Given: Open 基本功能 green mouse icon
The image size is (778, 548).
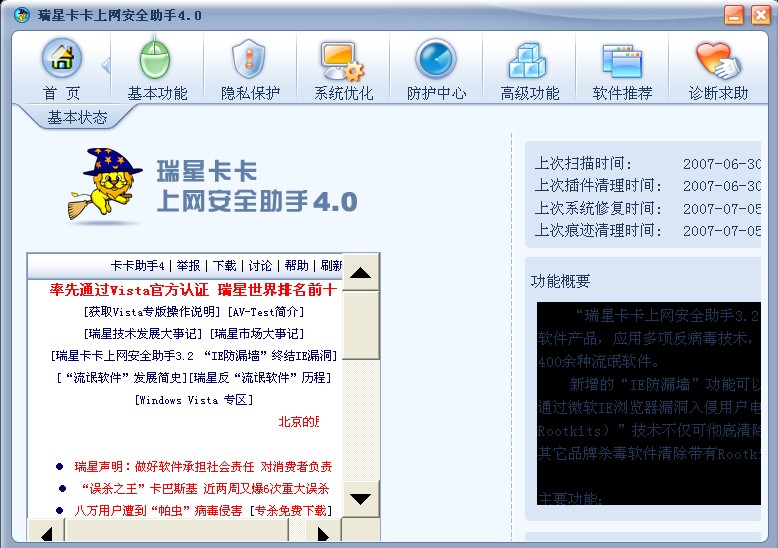Looking at the screenshot, I should (155, 59).
